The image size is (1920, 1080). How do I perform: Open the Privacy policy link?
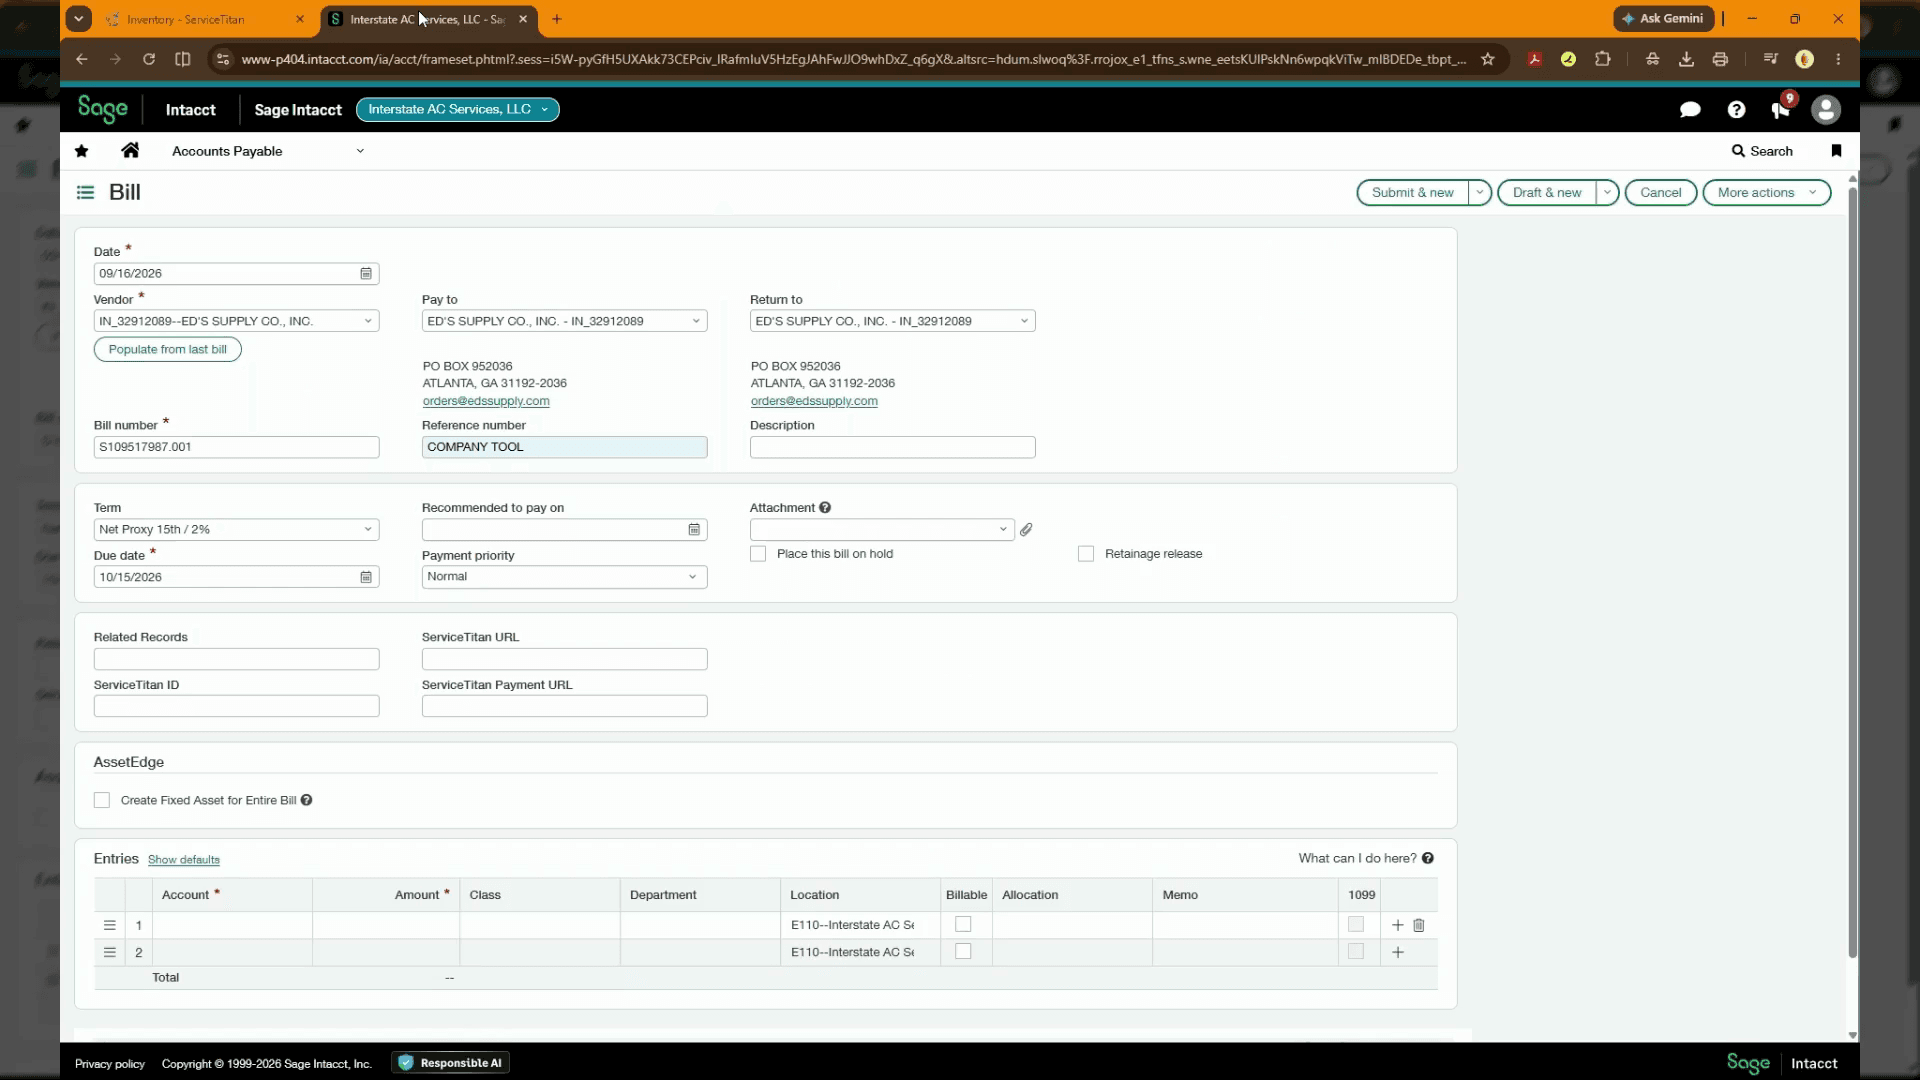110,1064
